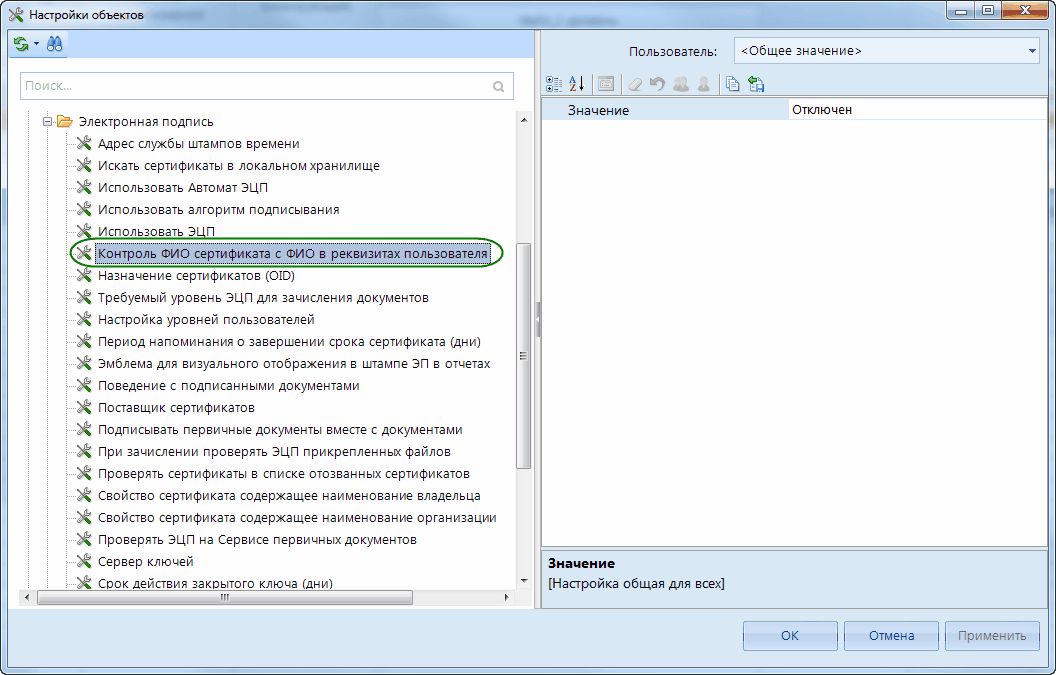Viewport: 1056px width, 675px height.
Task: Click the green refresh icon
Action: tap(21, 45)
